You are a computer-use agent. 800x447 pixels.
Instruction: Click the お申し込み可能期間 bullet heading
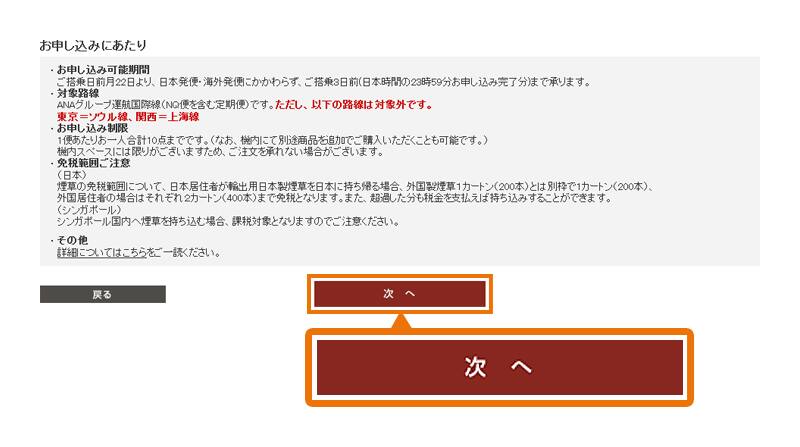coord(103,70)
